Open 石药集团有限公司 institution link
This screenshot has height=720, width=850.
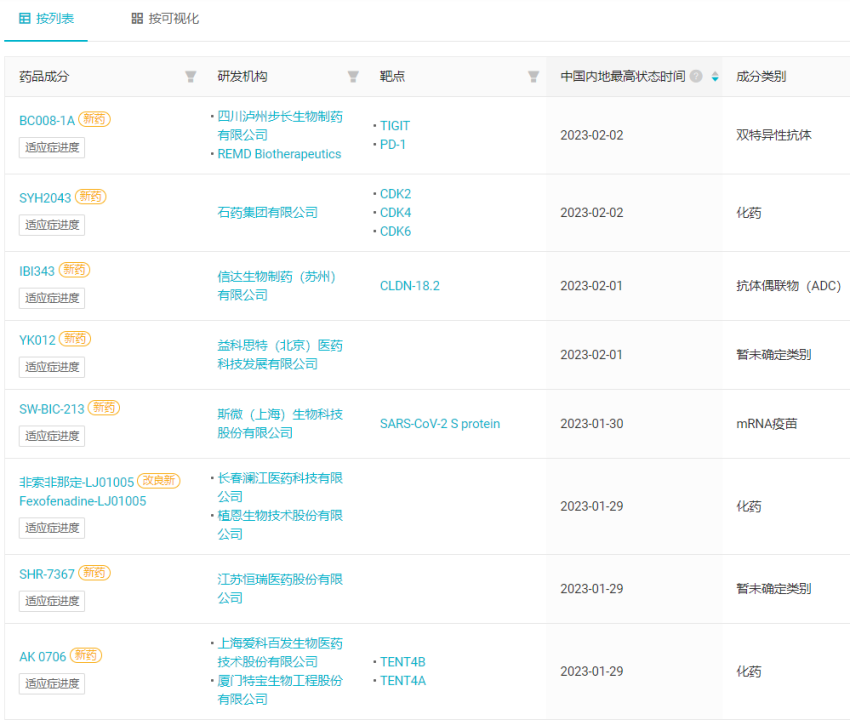(x=267, y=212)
